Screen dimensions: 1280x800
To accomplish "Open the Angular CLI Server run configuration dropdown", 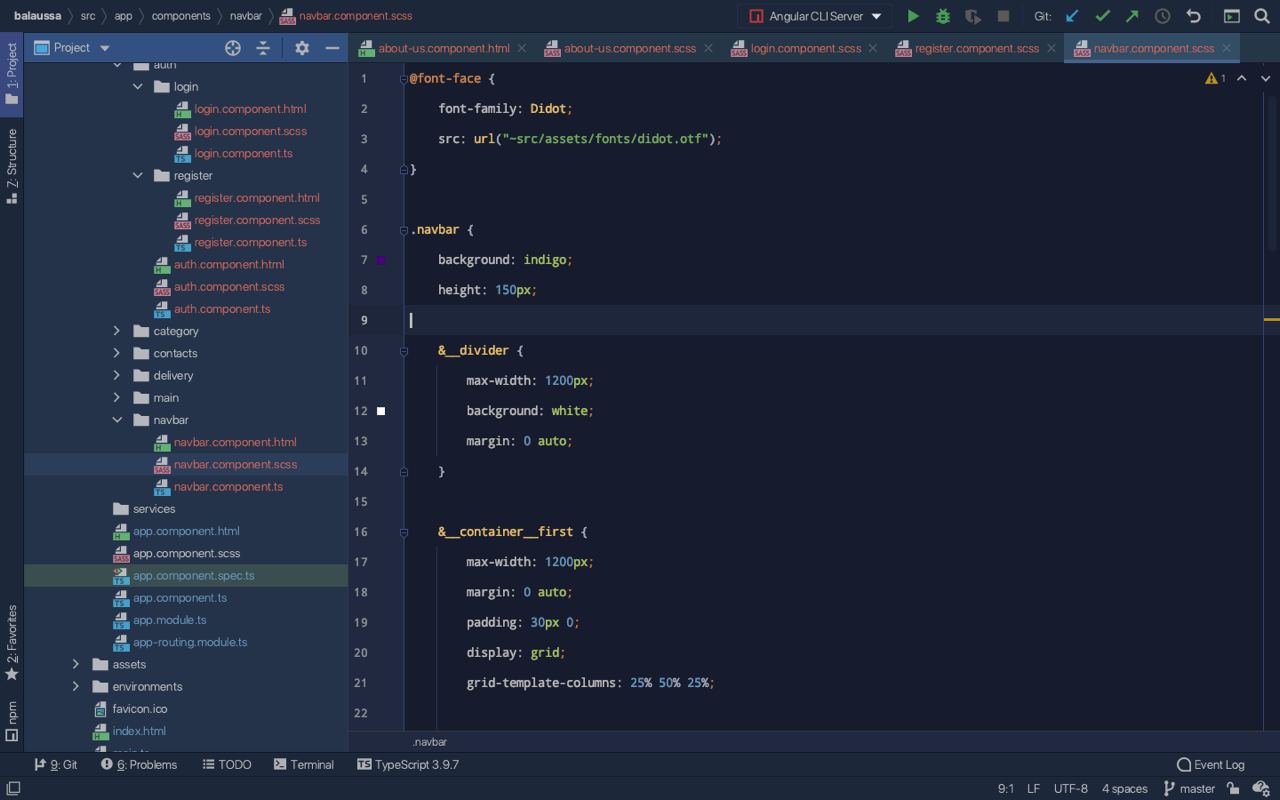I will (816, 16).
